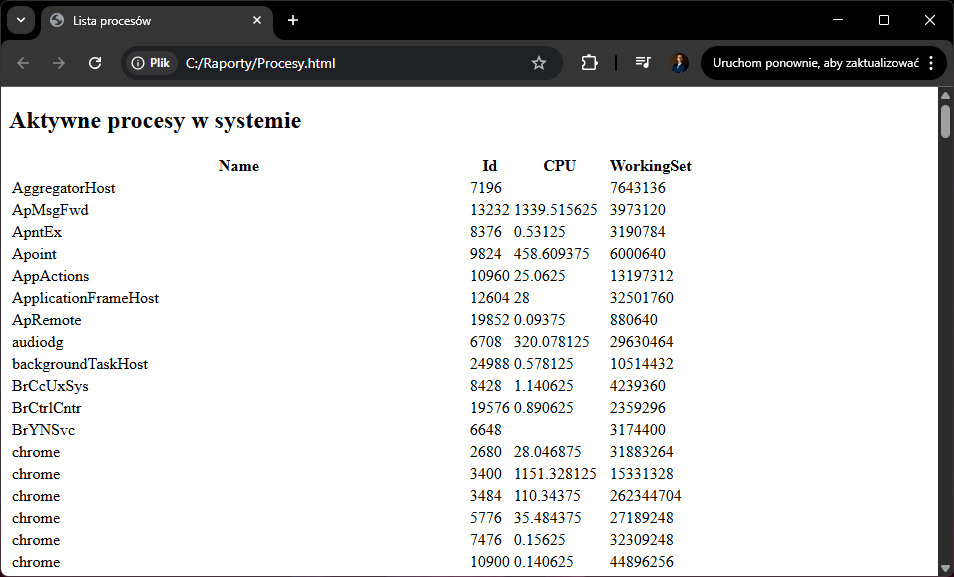The height and width of the screenshot is (577, 954).
Task: Open the media controls icon
Action: pyautogui.click(x=643, y=63)
